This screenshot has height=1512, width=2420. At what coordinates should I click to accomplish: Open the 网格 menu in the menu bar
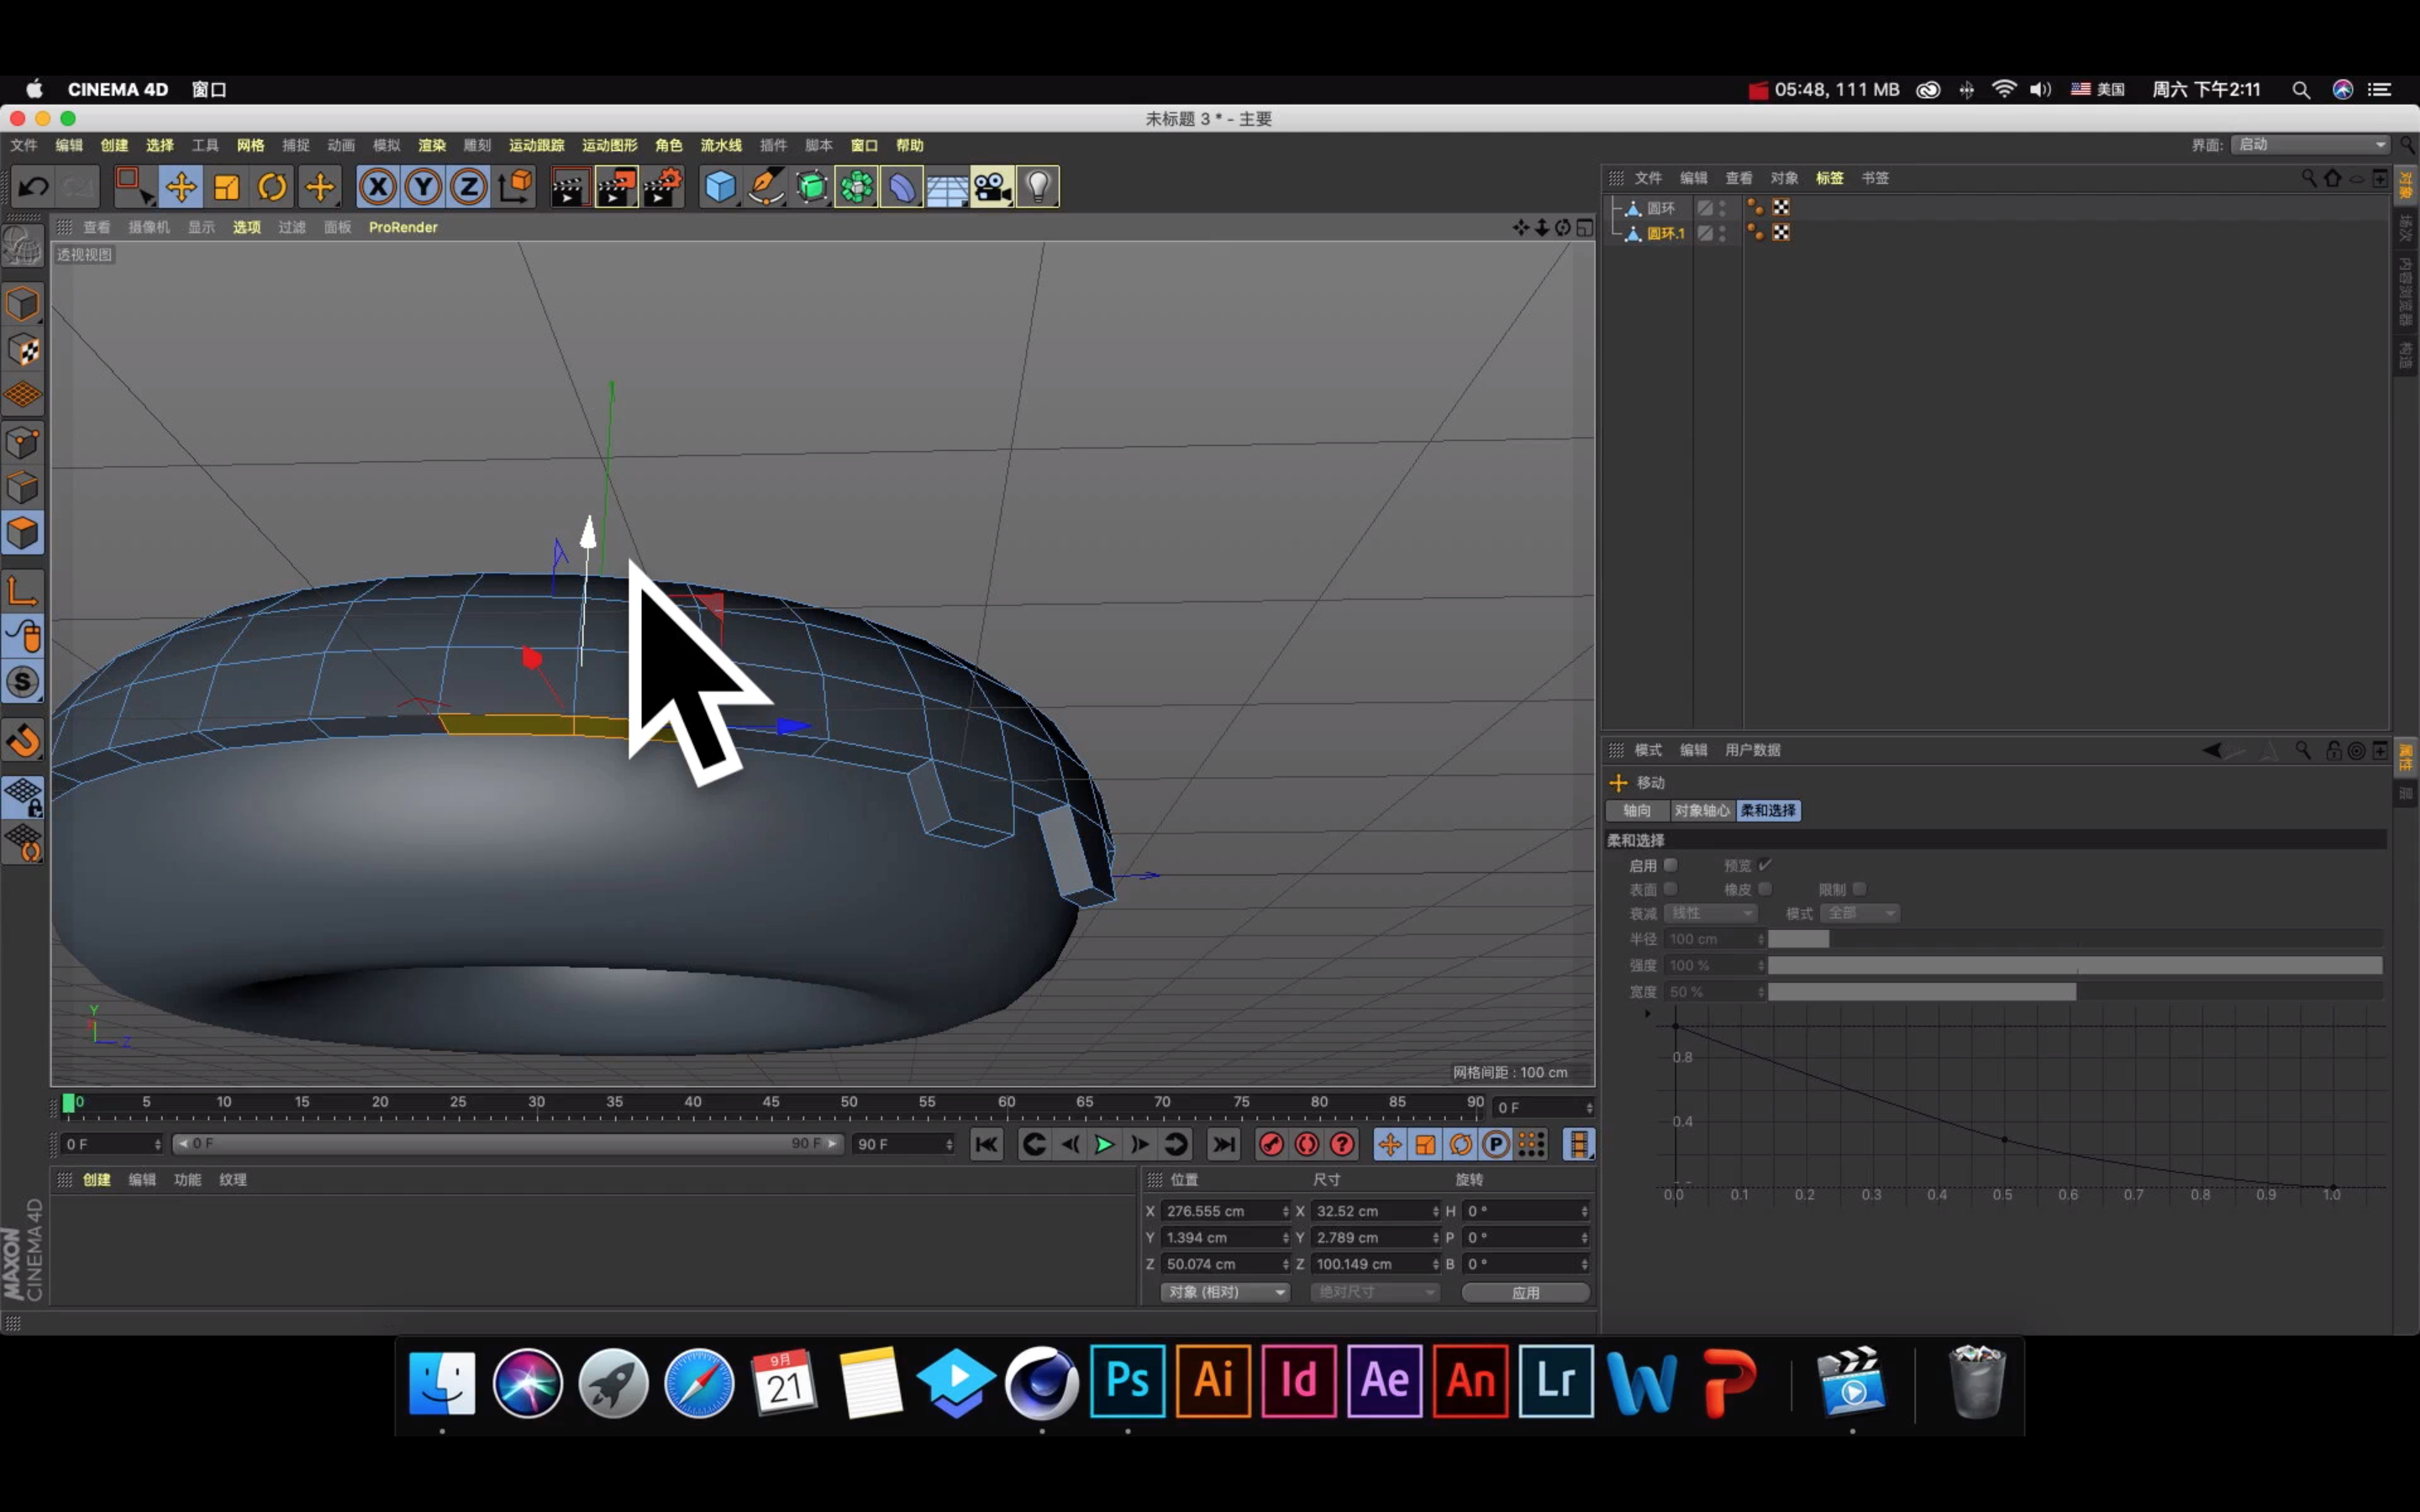click(x=250, y=145)
